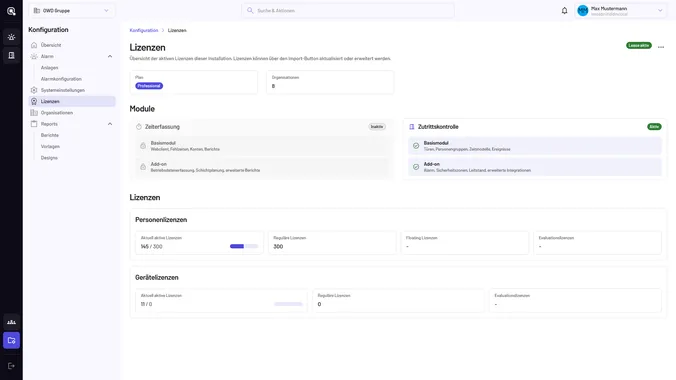Click the Aktiv badge on Zutrittskontrolle

654,127
